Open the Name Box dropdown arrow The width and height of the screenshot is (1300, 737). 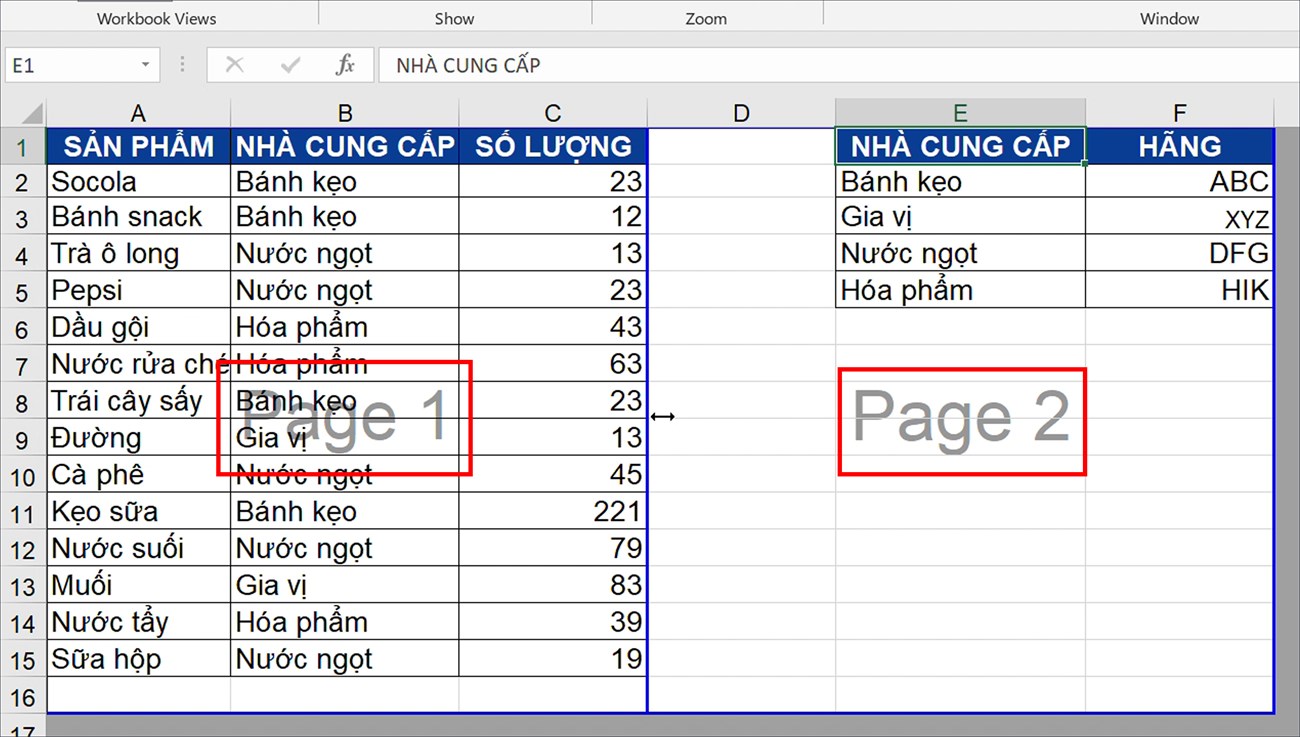point(145,65)
